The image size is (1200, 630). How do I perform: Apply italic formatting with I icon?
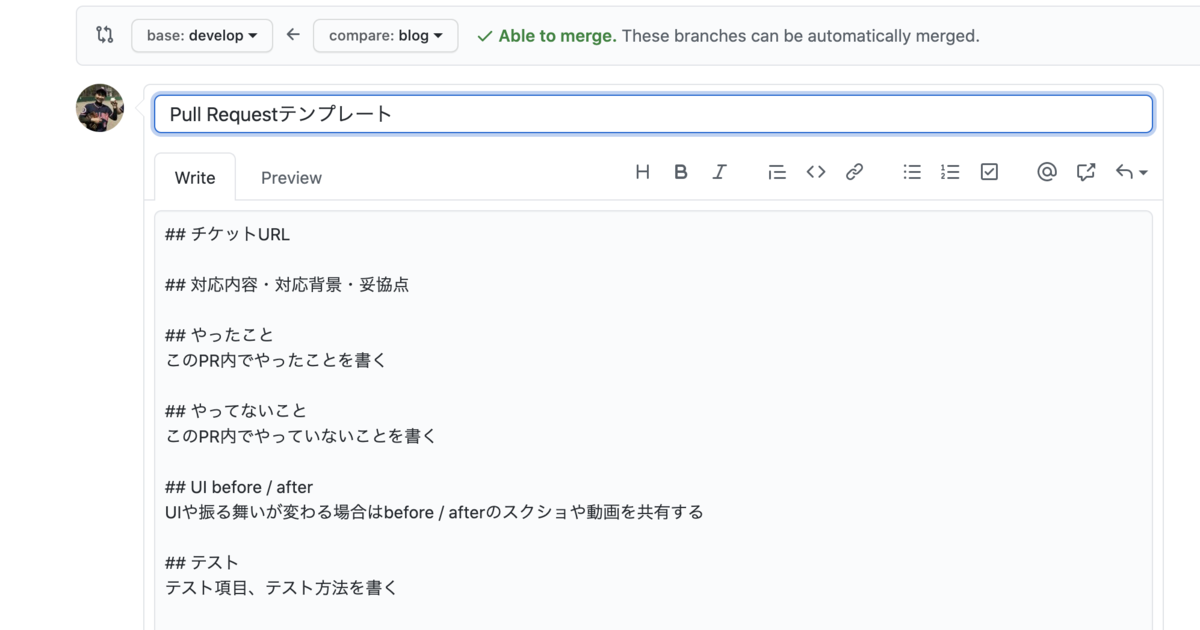[x=719, y=172]
